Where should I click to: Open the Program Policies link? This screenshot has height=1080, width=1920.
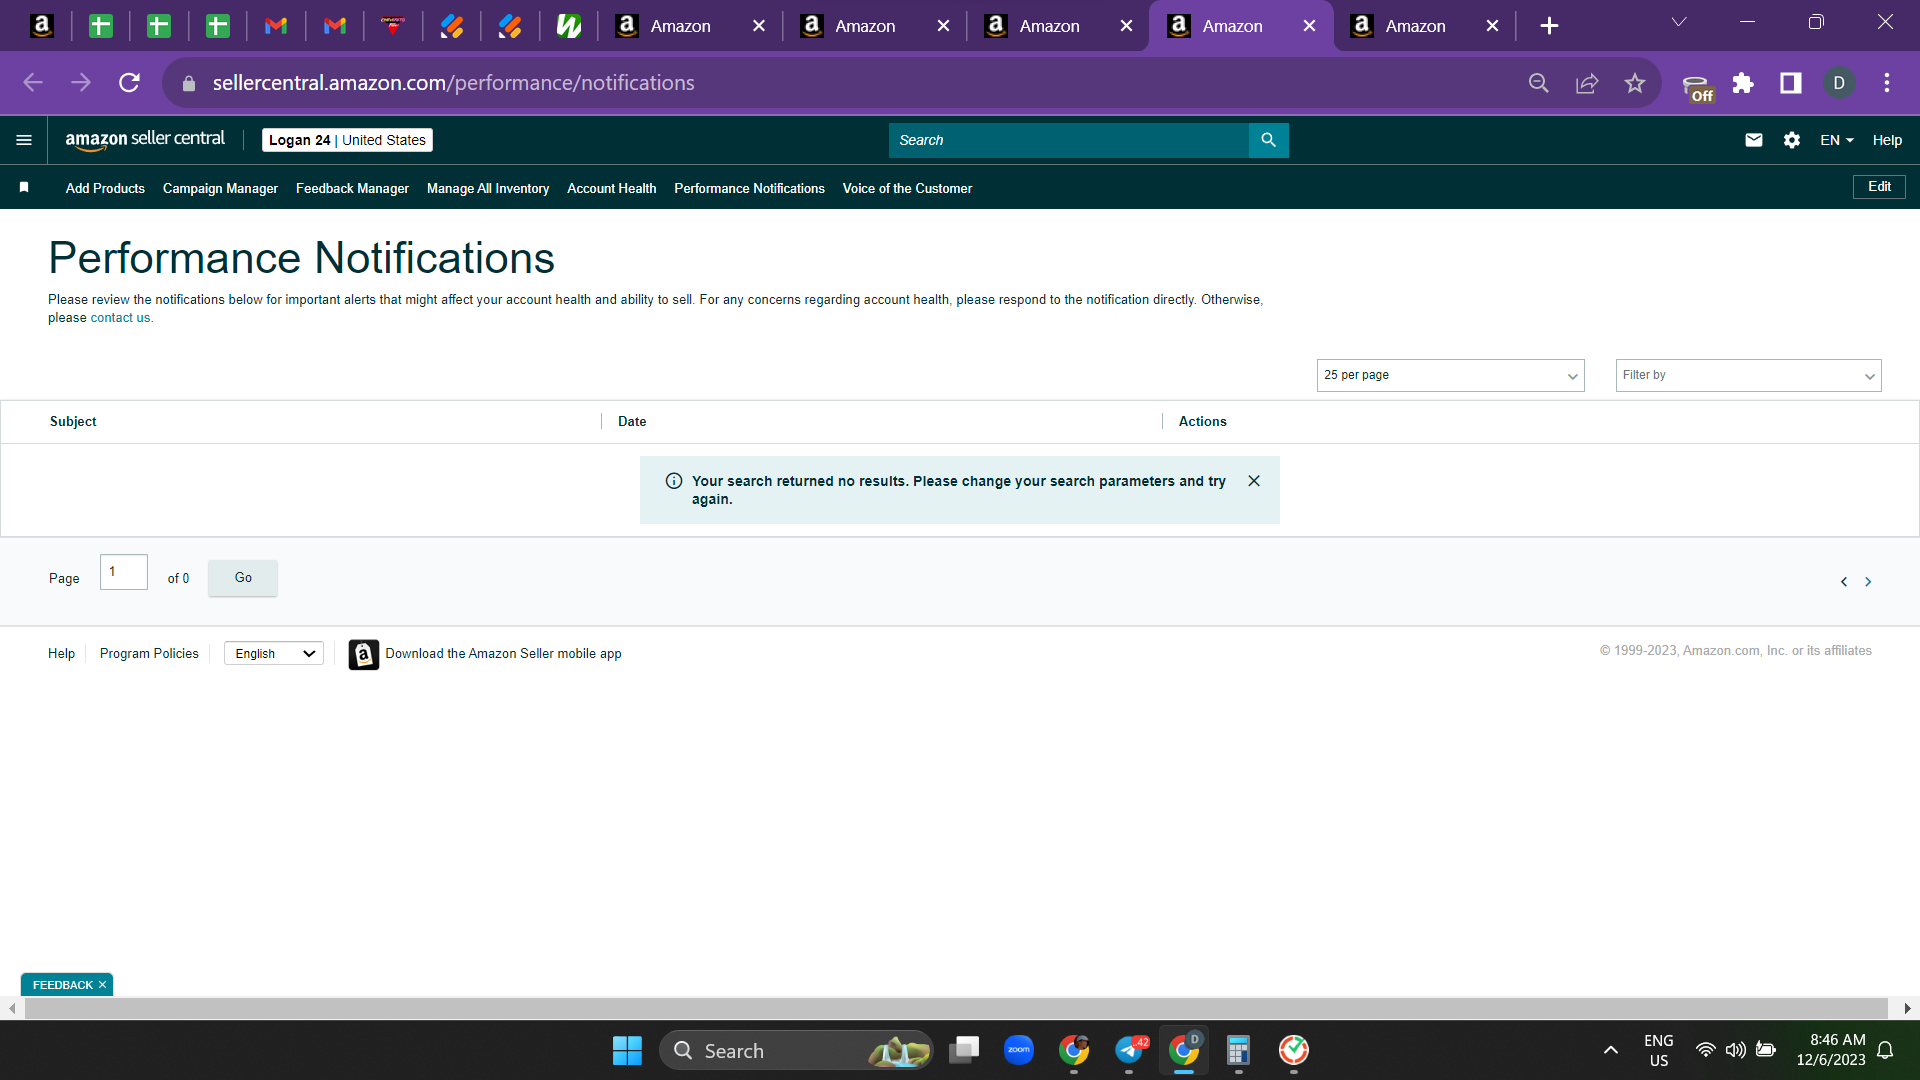[x=149, y=654]
